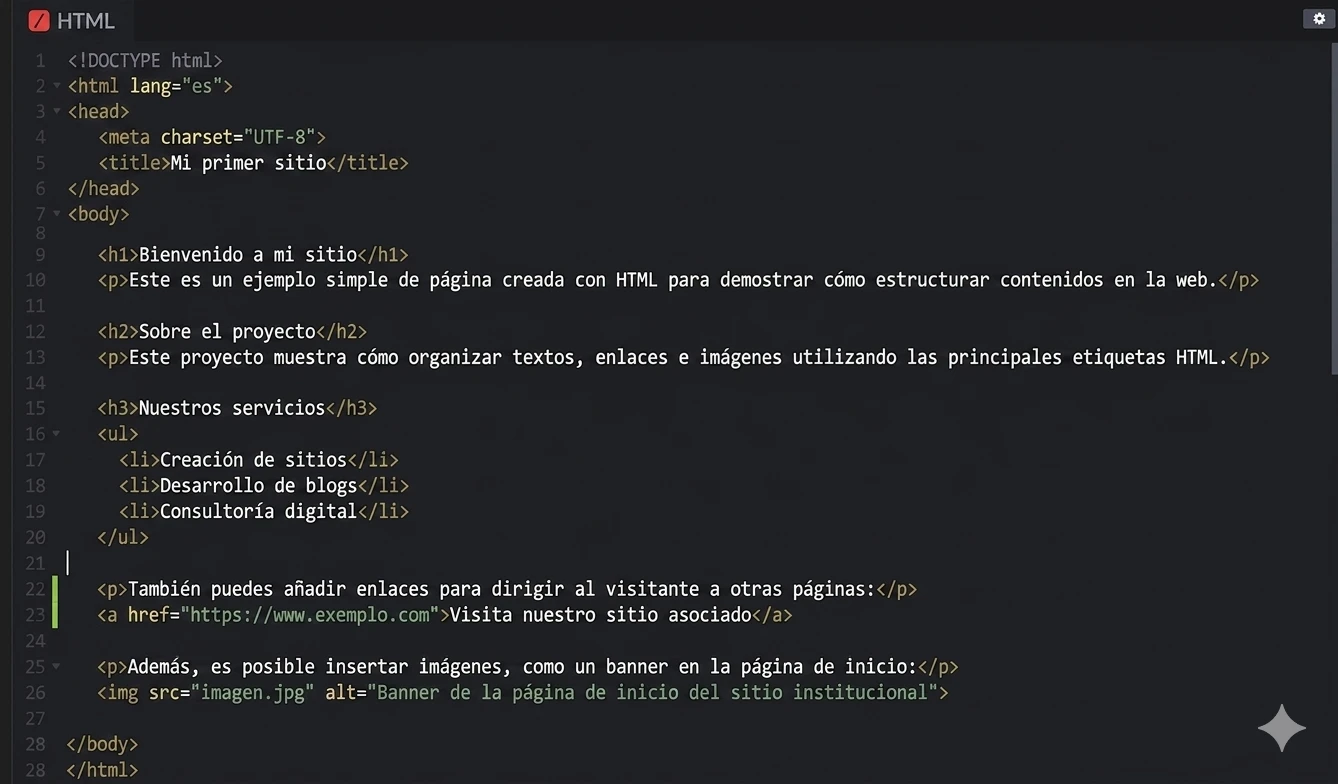The height and width of the screenshot is (784, 1338).
Task: Open the HTML editor settings gear
Action: click(1319, 18)
